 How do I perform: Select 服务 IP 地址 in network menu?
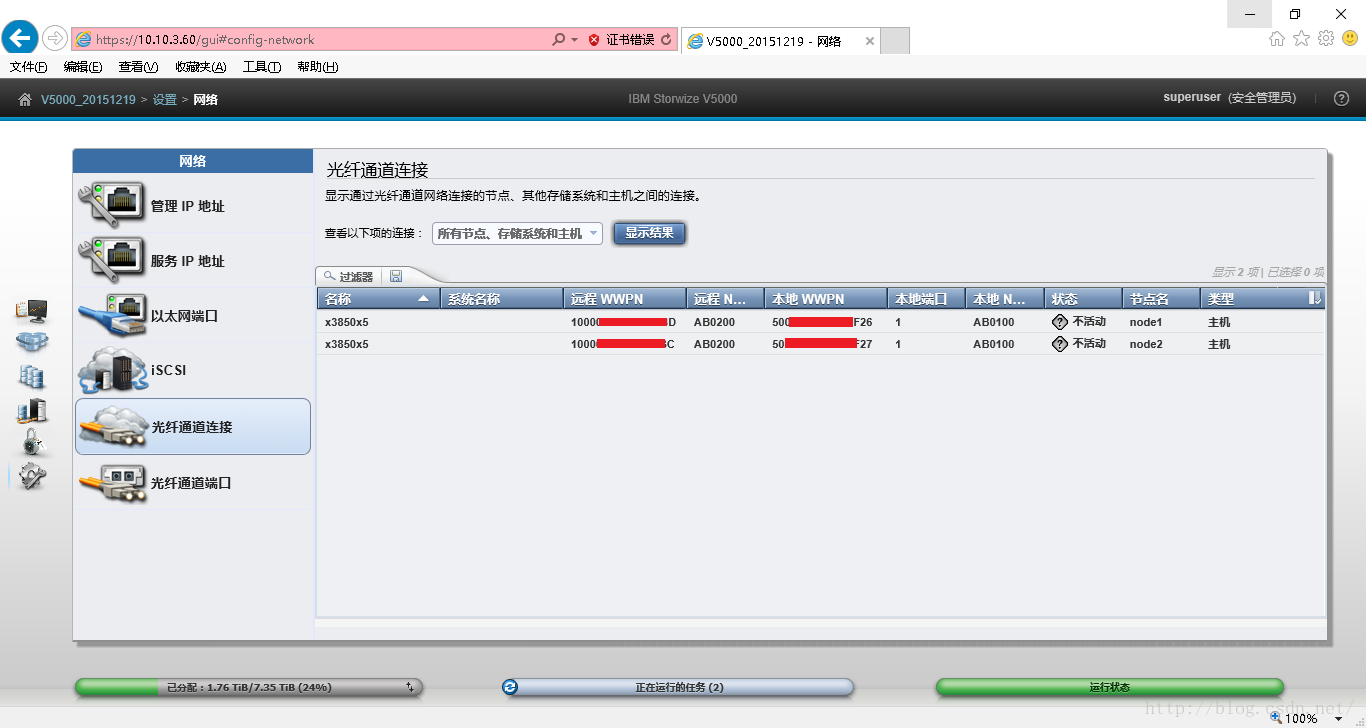tap(193, 261)
